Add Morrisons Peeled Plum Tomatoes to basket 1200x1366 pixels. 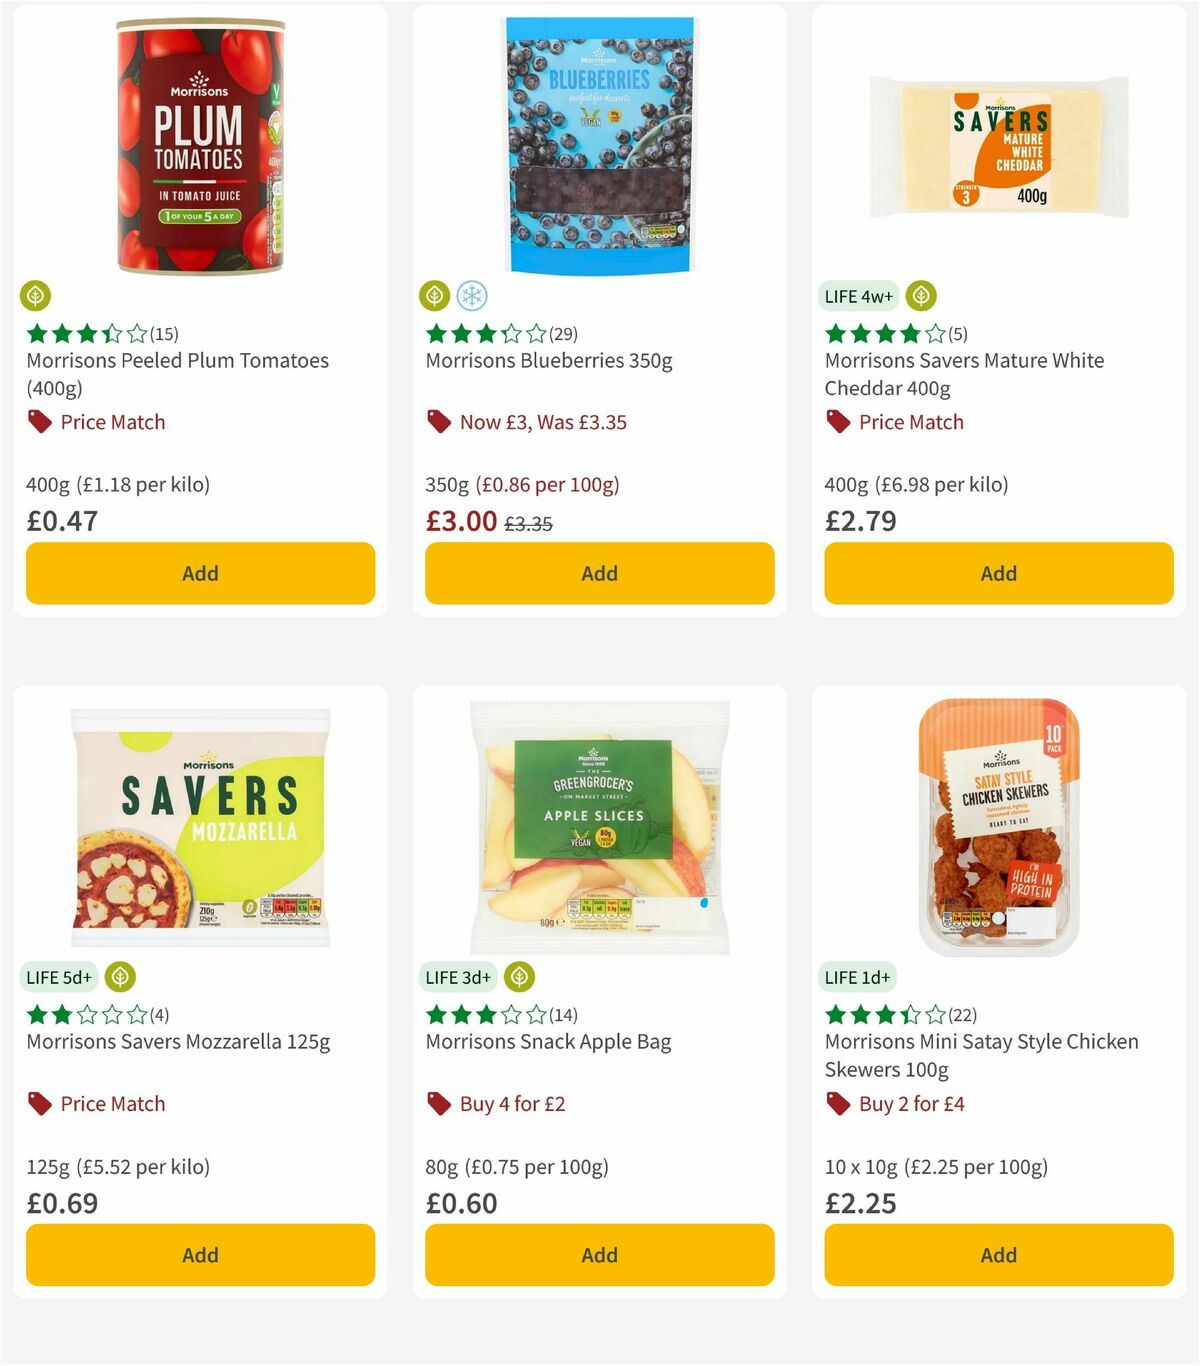click(x=200, y=573)
